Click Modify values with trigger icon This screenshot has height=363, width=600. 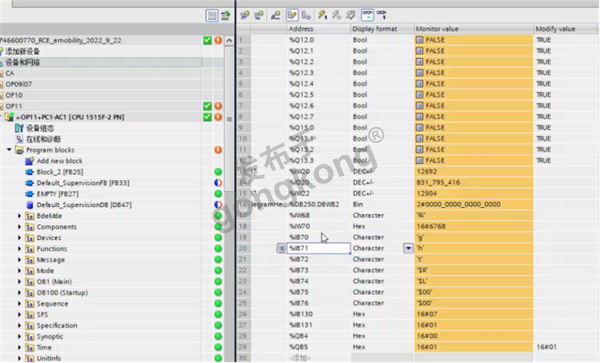click(x=336, y=15)
